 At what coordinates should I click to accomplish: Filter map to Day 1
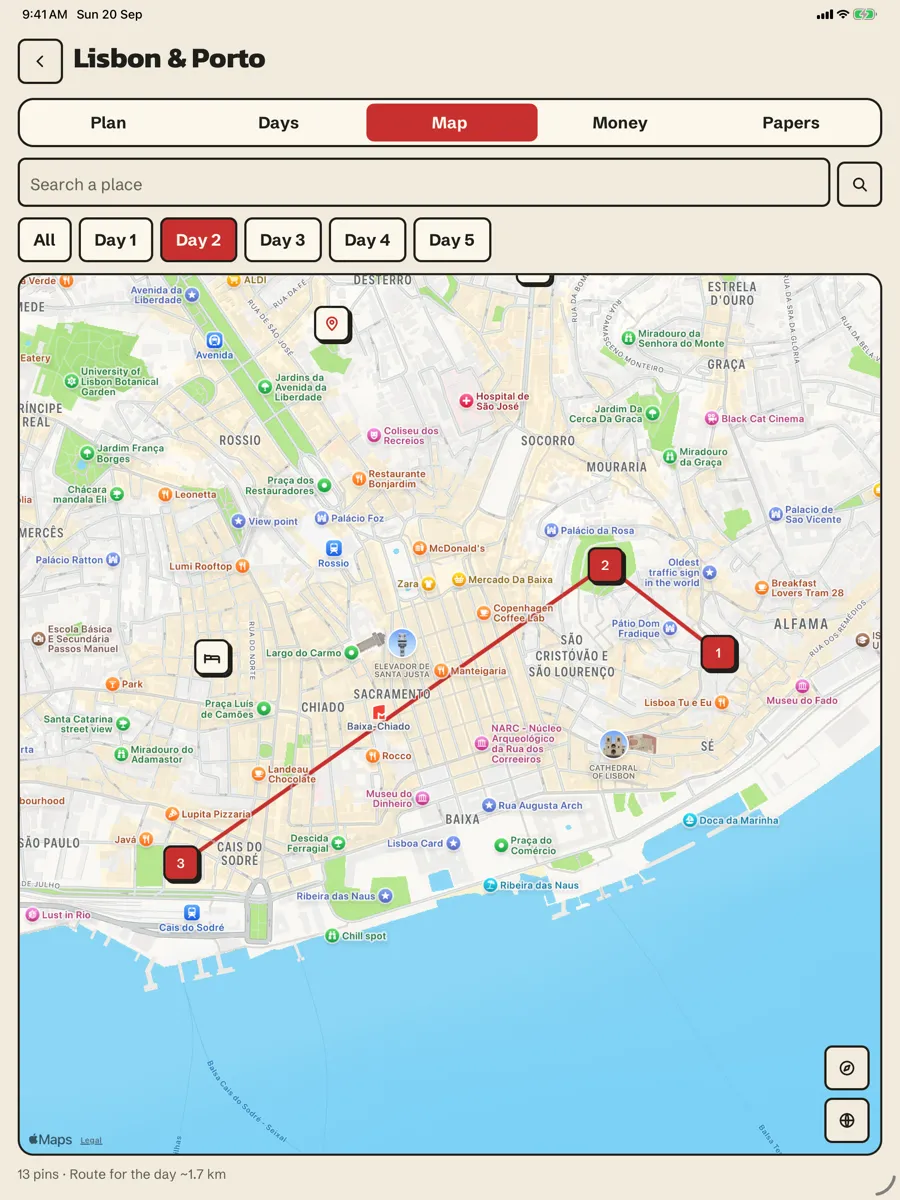pos(116,240)
